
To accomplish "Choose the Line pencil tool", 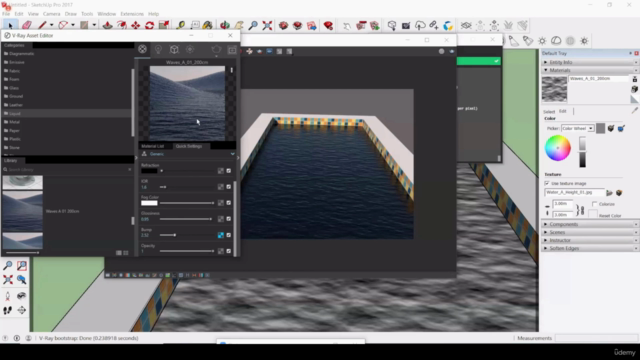I will [42, 25].
